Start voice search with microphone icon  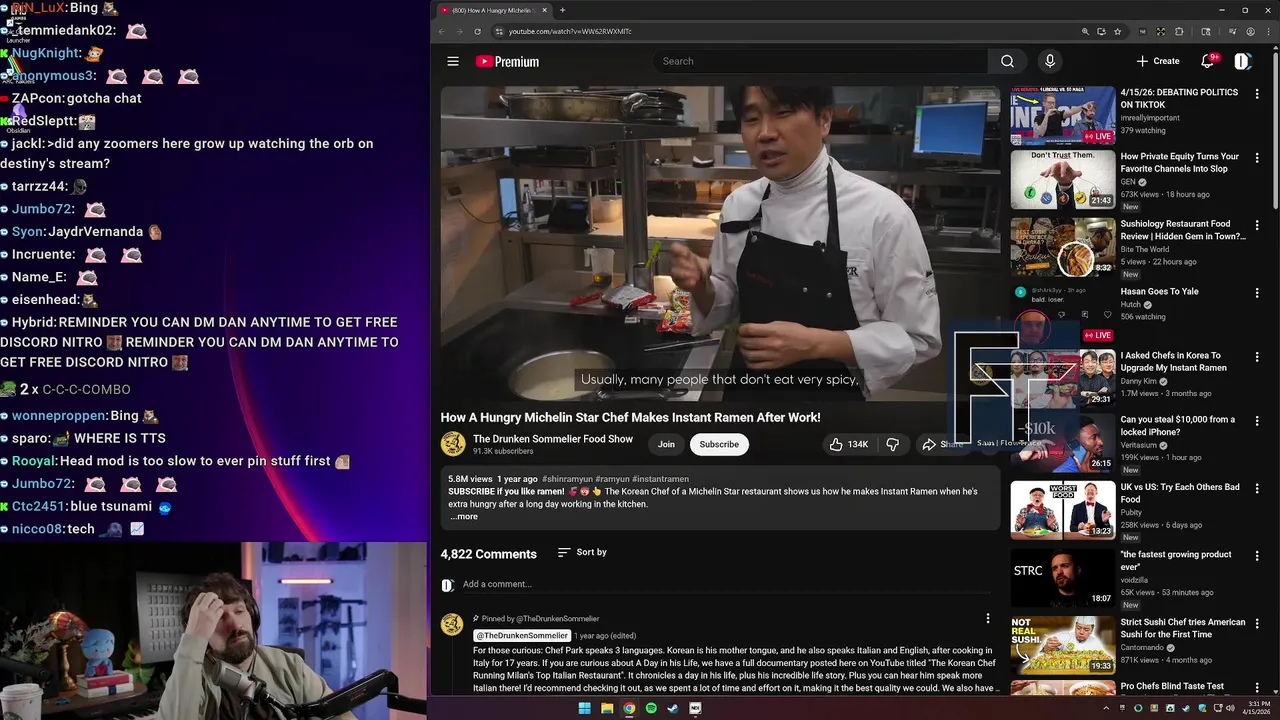pyautogui.click(x=1049, y=61)
